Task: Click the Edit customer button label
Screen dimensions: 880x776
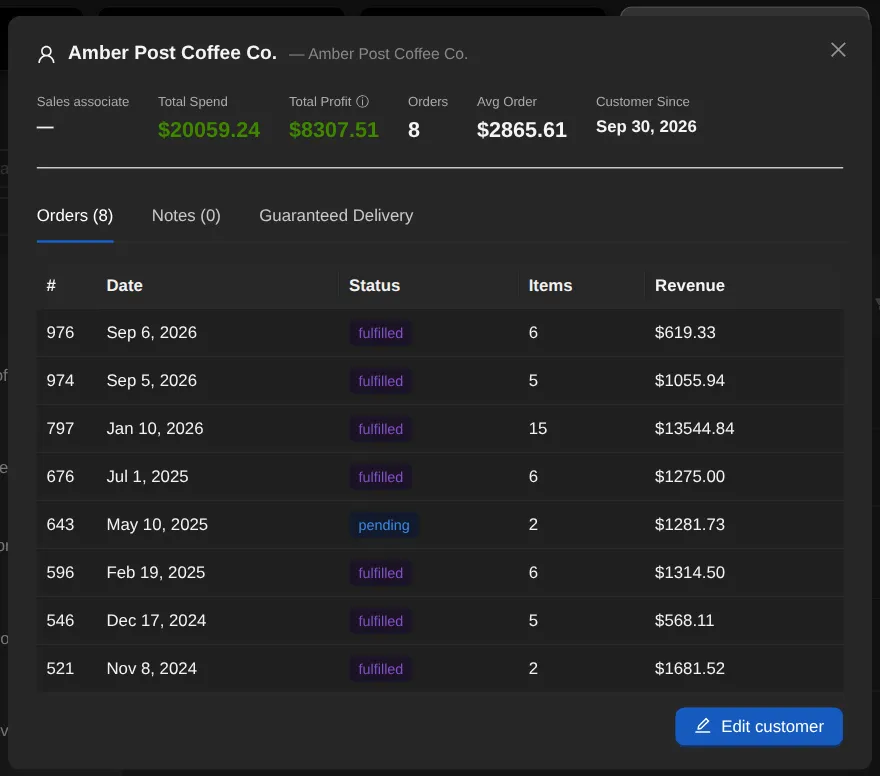Action: [772, 727]
